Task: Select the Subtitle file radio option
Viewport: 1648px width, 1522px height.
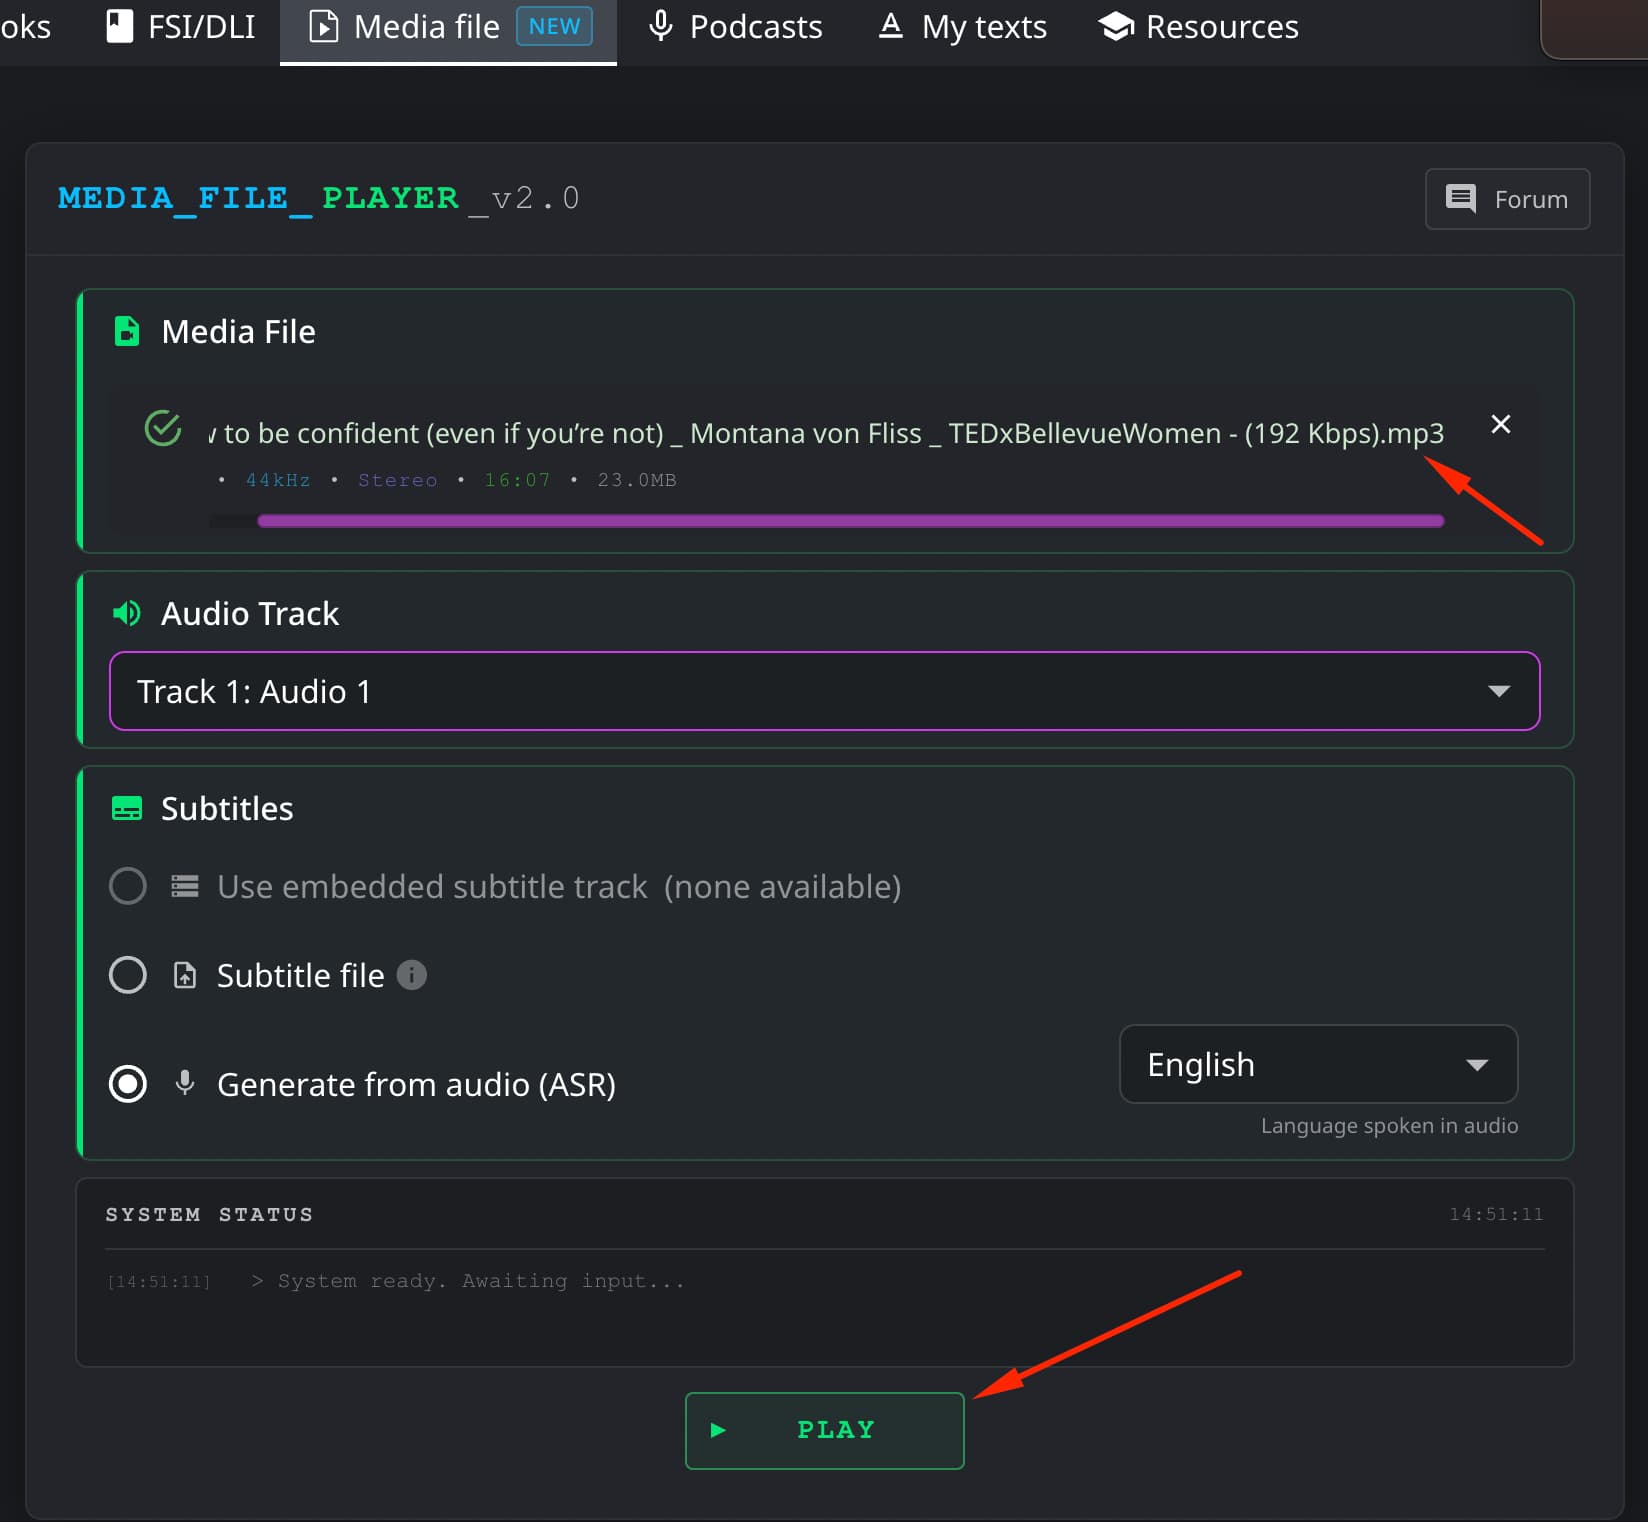Action: [128, 975]
